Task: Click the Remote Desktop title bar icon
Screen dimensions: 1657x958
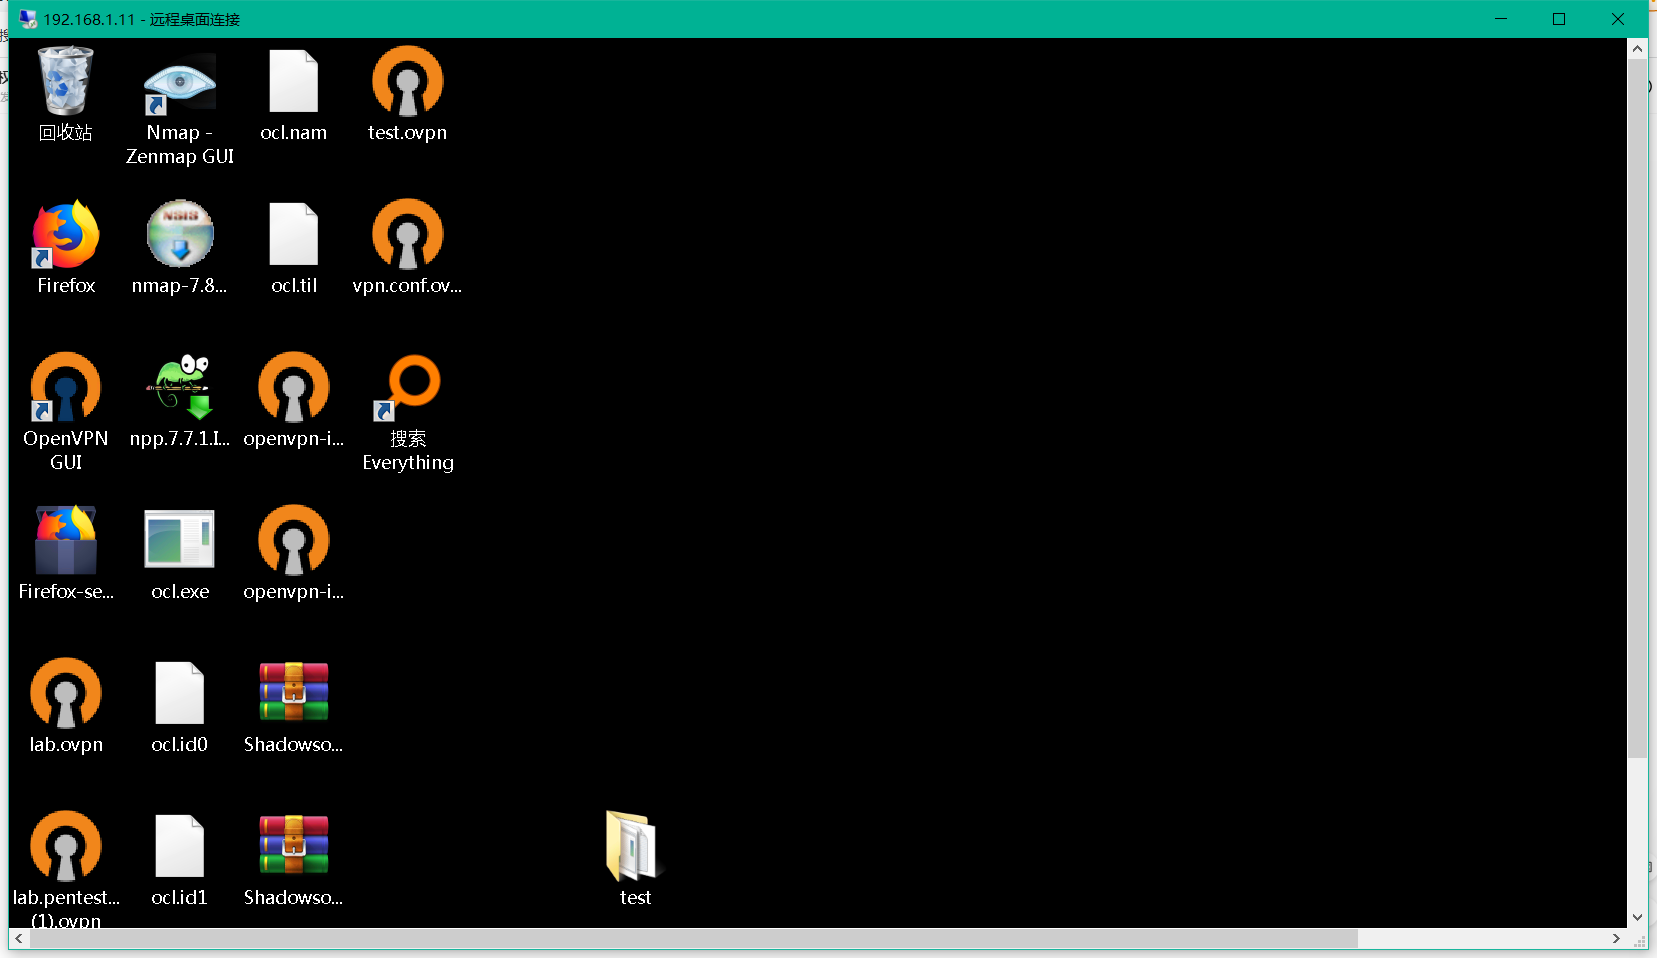Action: [28, 19]
